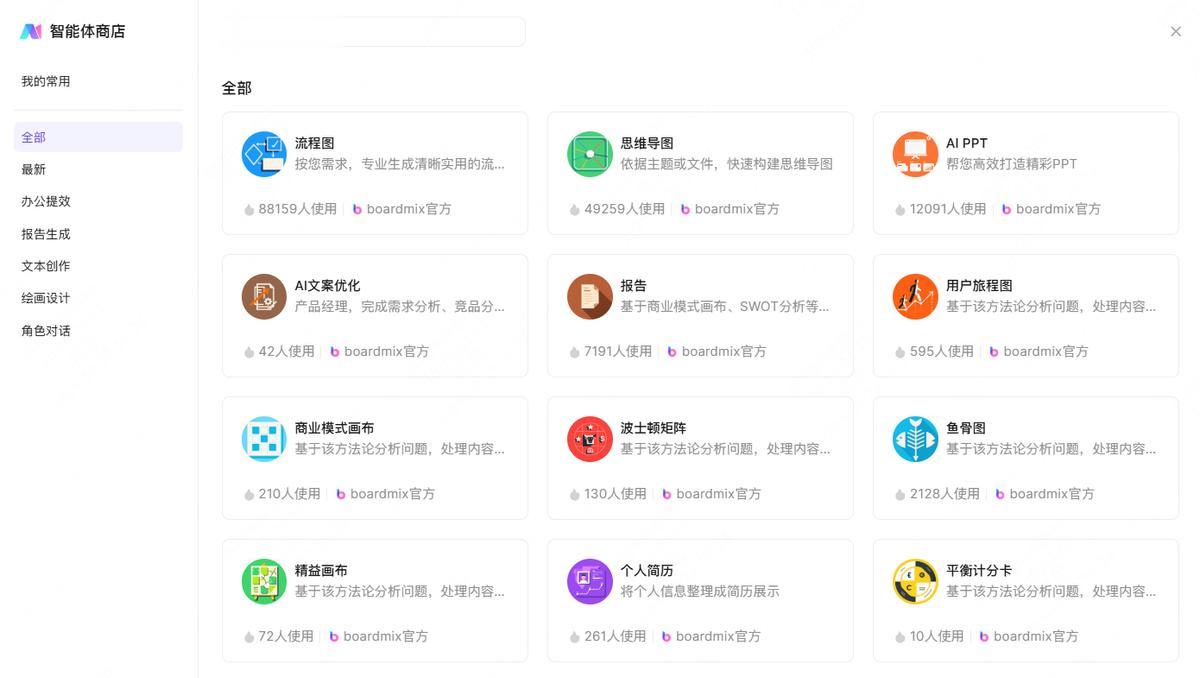Screen dimensions: 1200x678
Task: Click the search input field at top
Action: [x=375, y=31]
